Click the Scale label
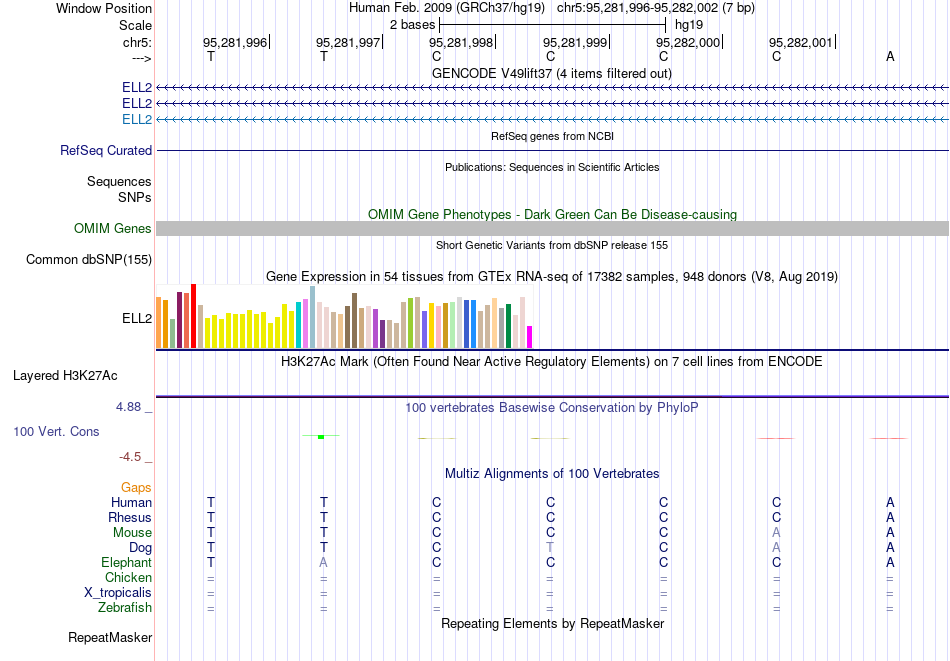The image size is (950, 661). [x=136, y=25]
